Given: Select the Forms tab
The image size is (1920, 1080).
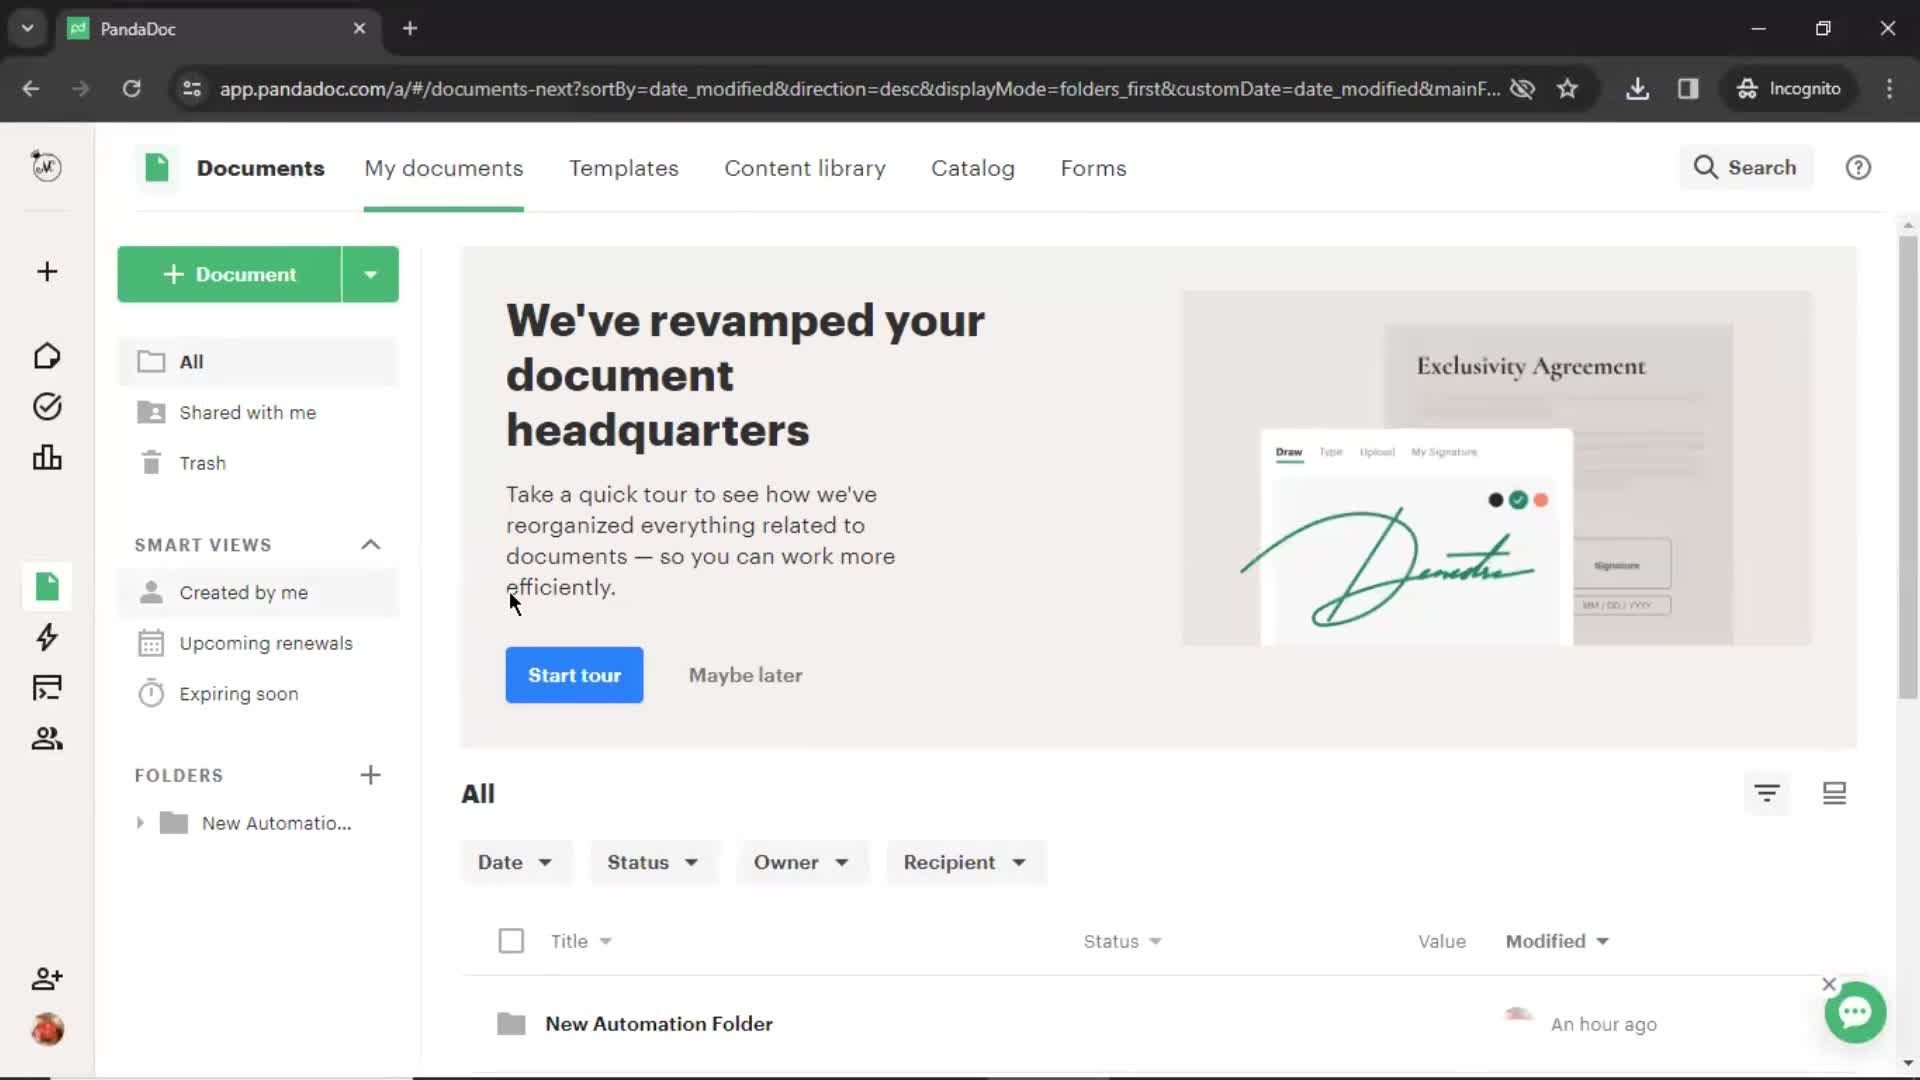Looking at the screenshot, I should 1093,167.
